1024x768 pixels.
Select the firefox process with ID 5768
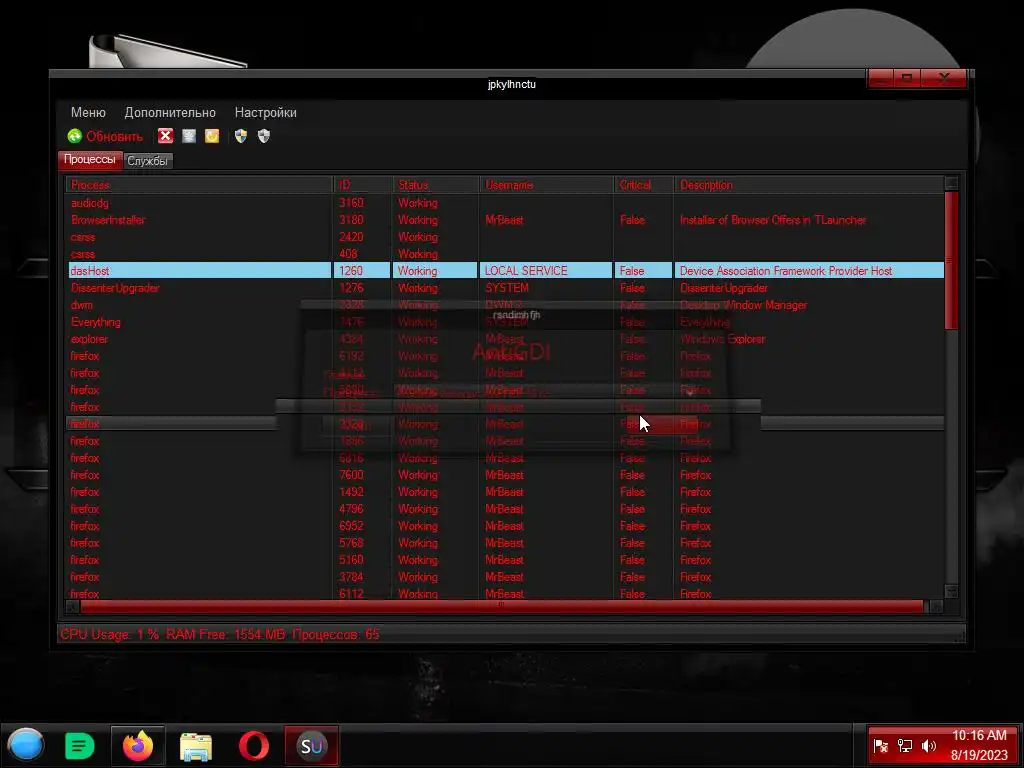[506, 543]
